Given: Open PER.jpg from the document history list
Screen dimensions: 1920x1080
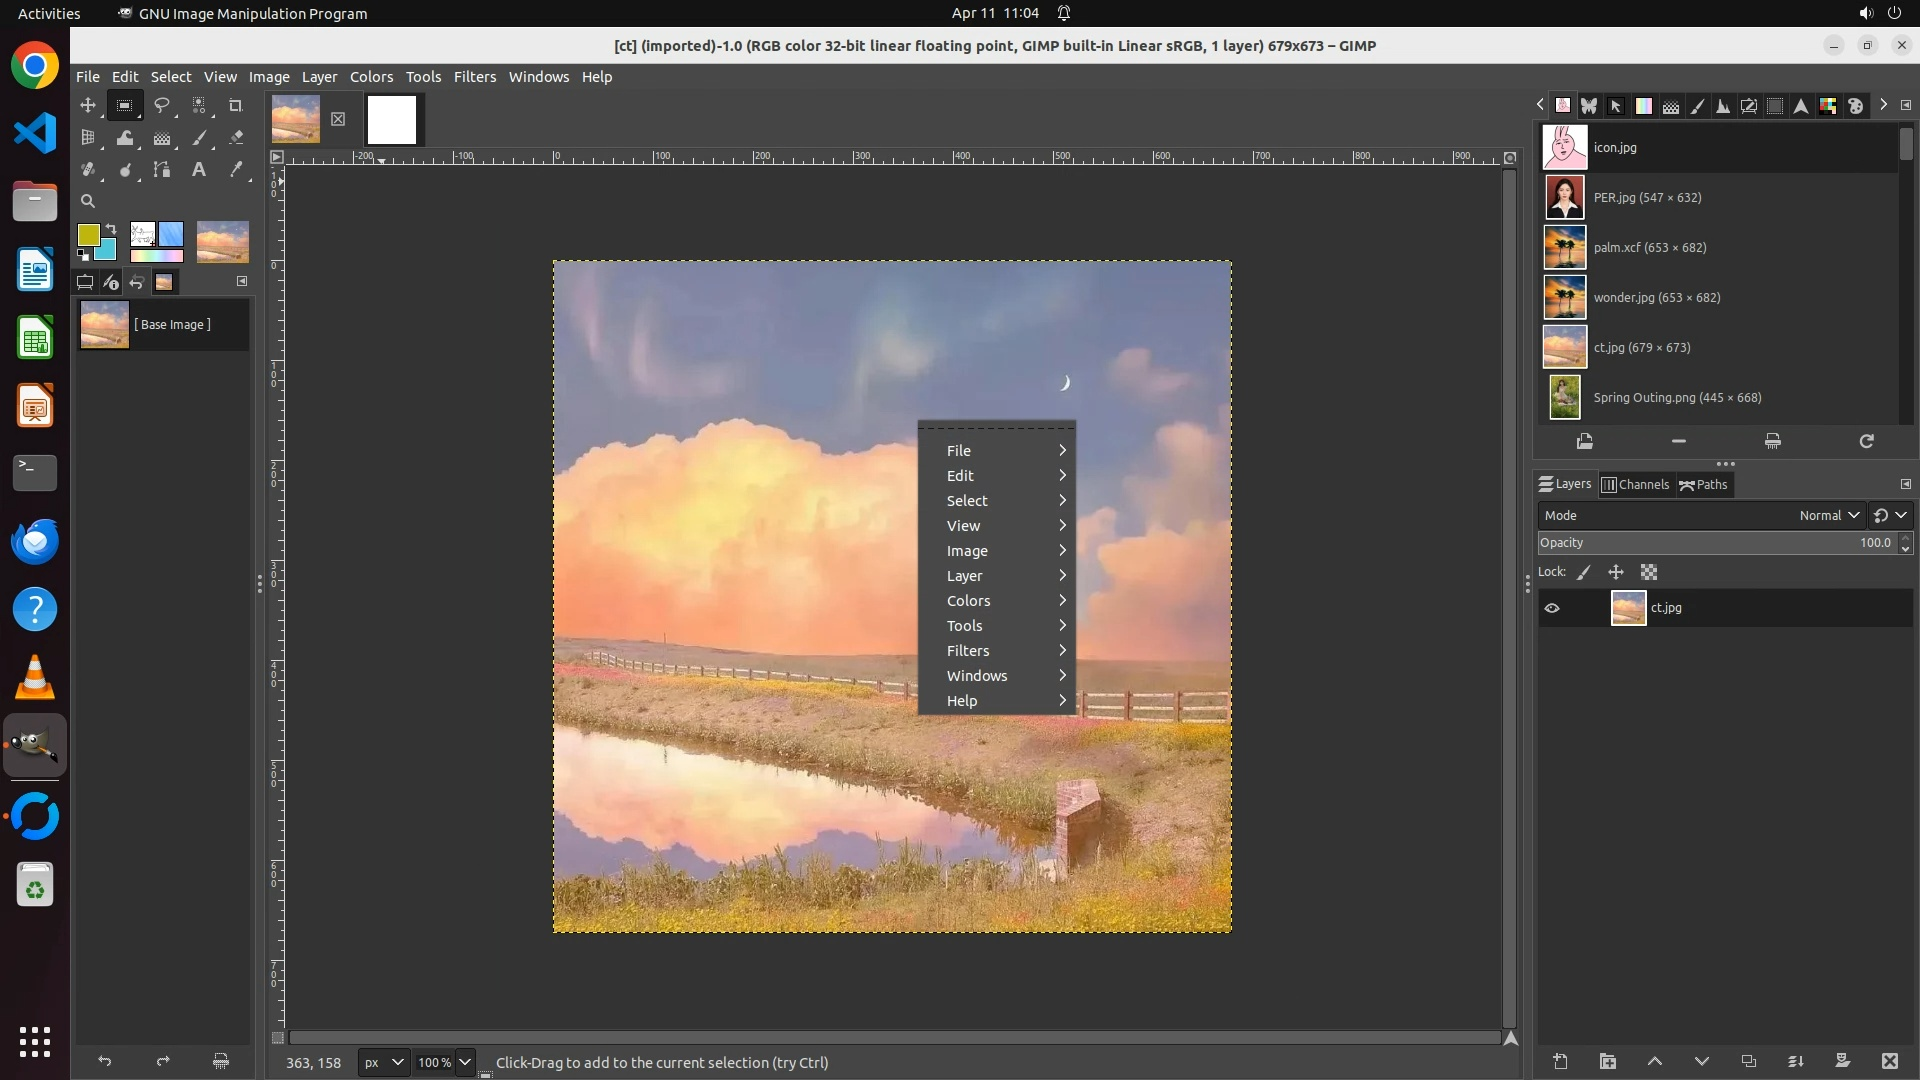Looking at the screenshot, I should click(x=1646, y=197).
